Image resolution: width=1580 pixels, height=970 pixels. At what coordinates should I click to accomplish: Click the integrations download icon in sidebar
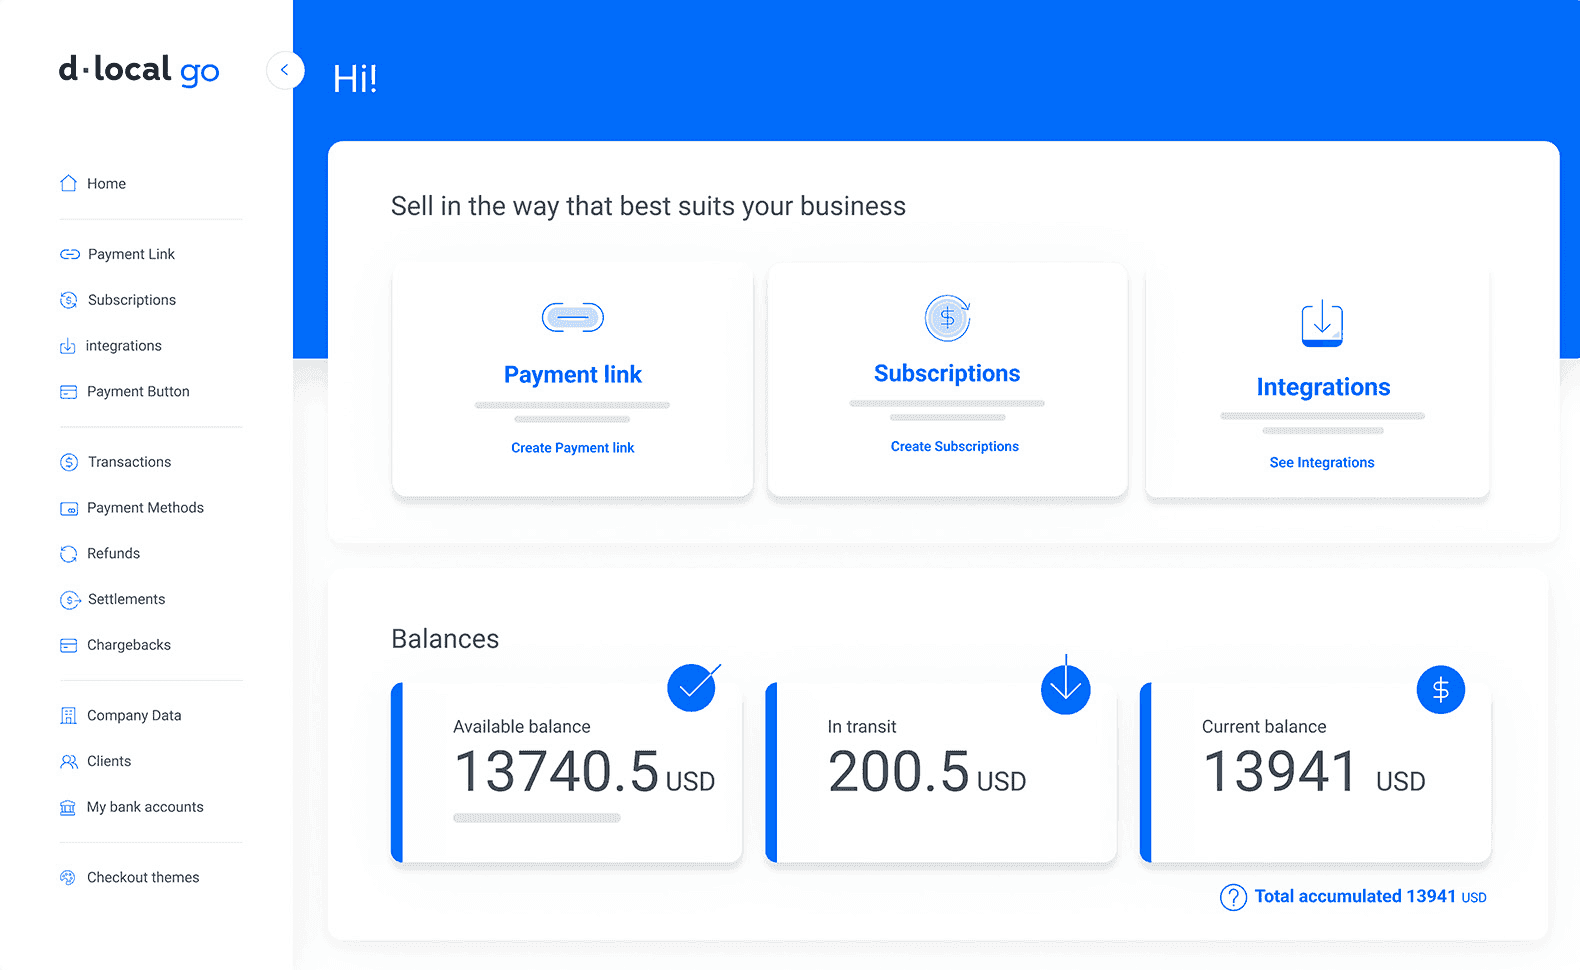tap(67, 346)
